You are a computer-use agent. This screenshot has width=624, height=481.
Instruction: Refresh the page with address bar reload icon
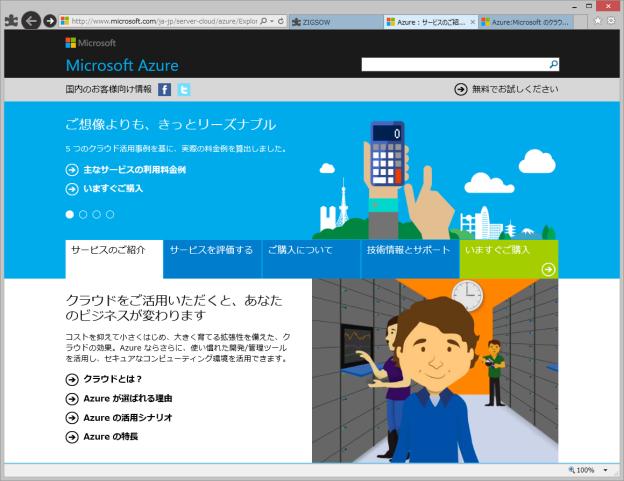[x=279, y=20]
